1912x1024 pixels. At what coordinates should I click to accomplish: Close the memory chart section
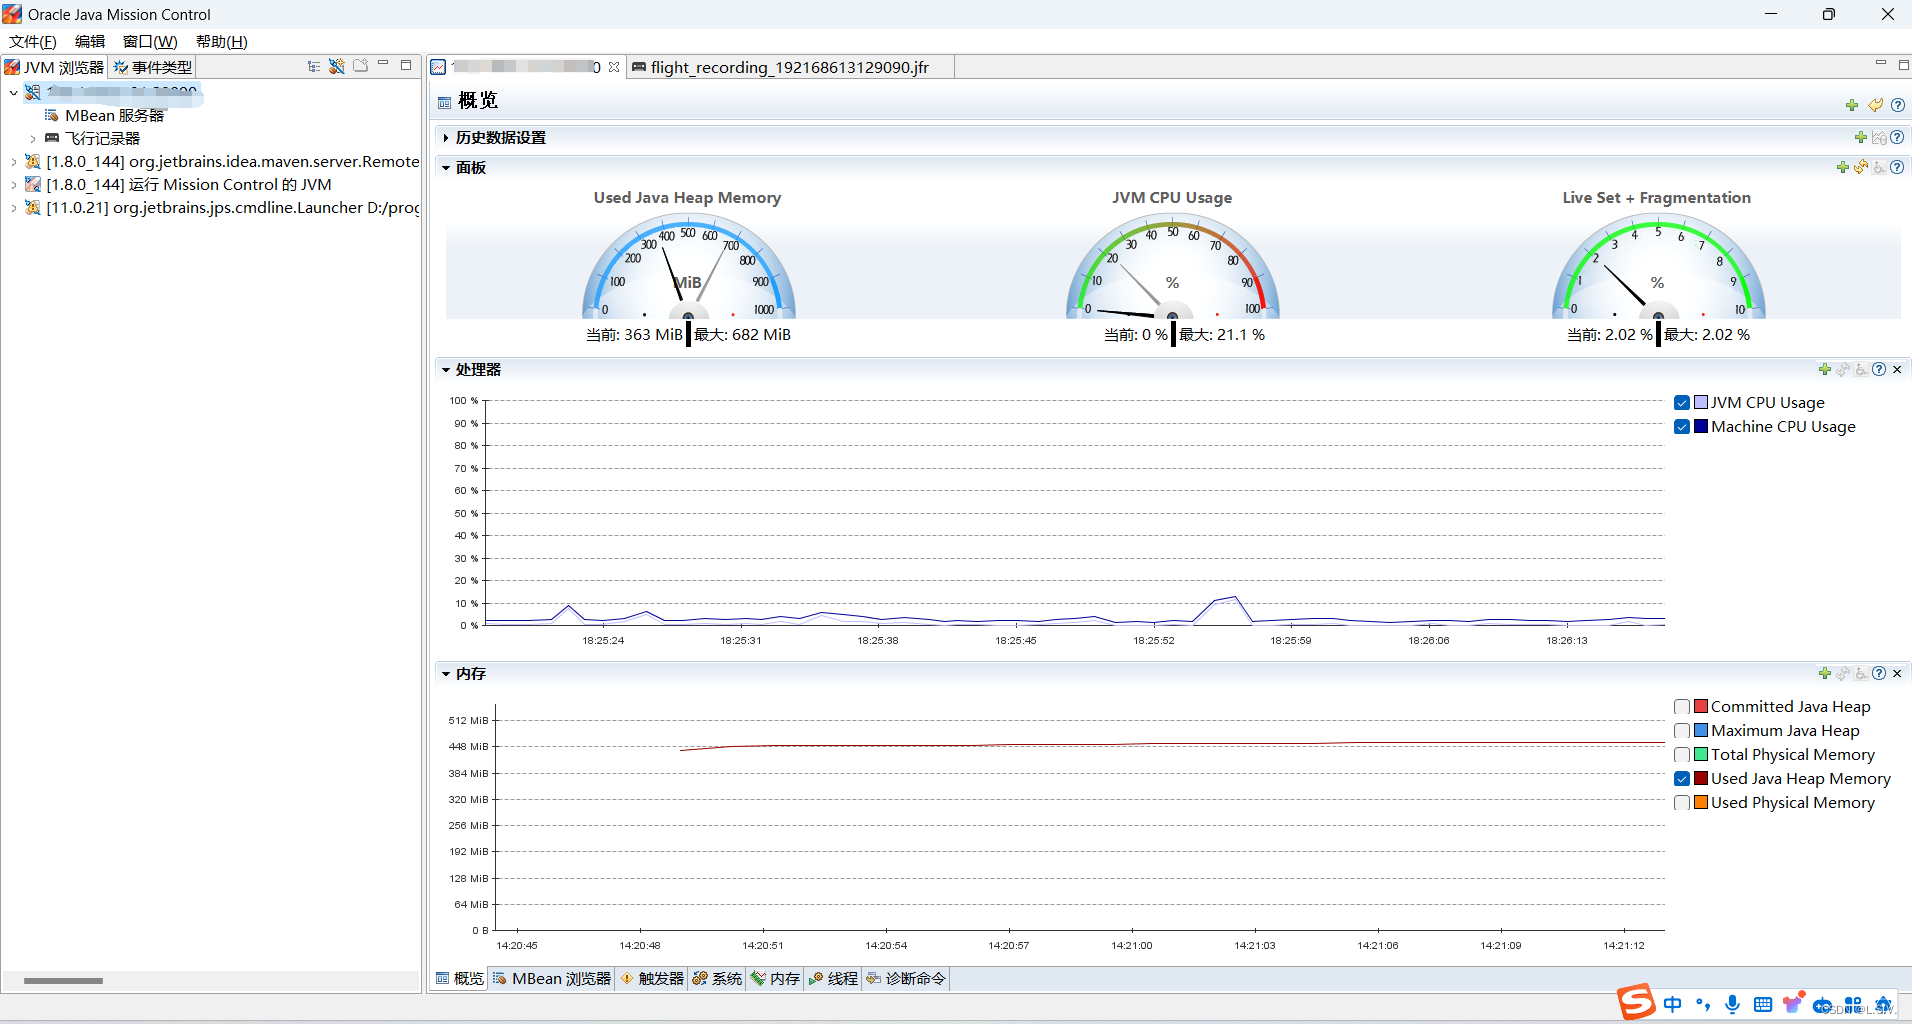point(1897,673)
